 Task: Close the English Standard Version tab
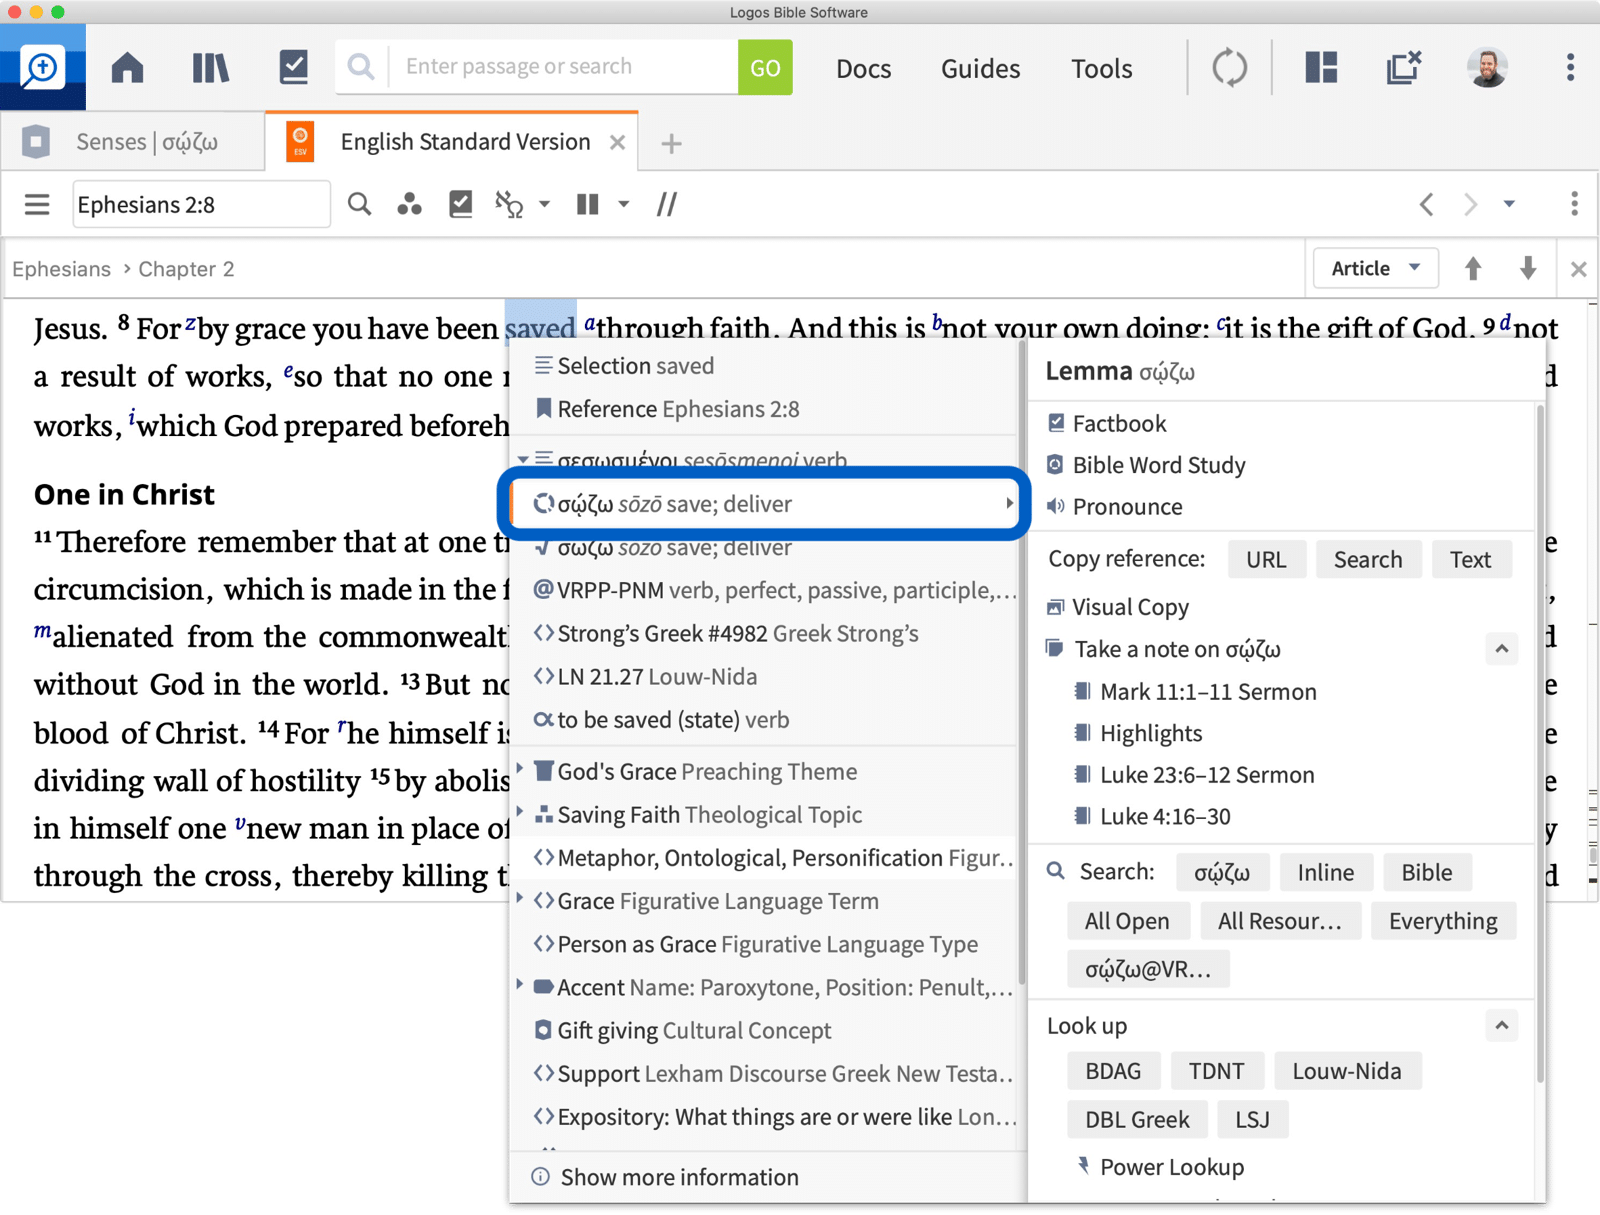617,142
